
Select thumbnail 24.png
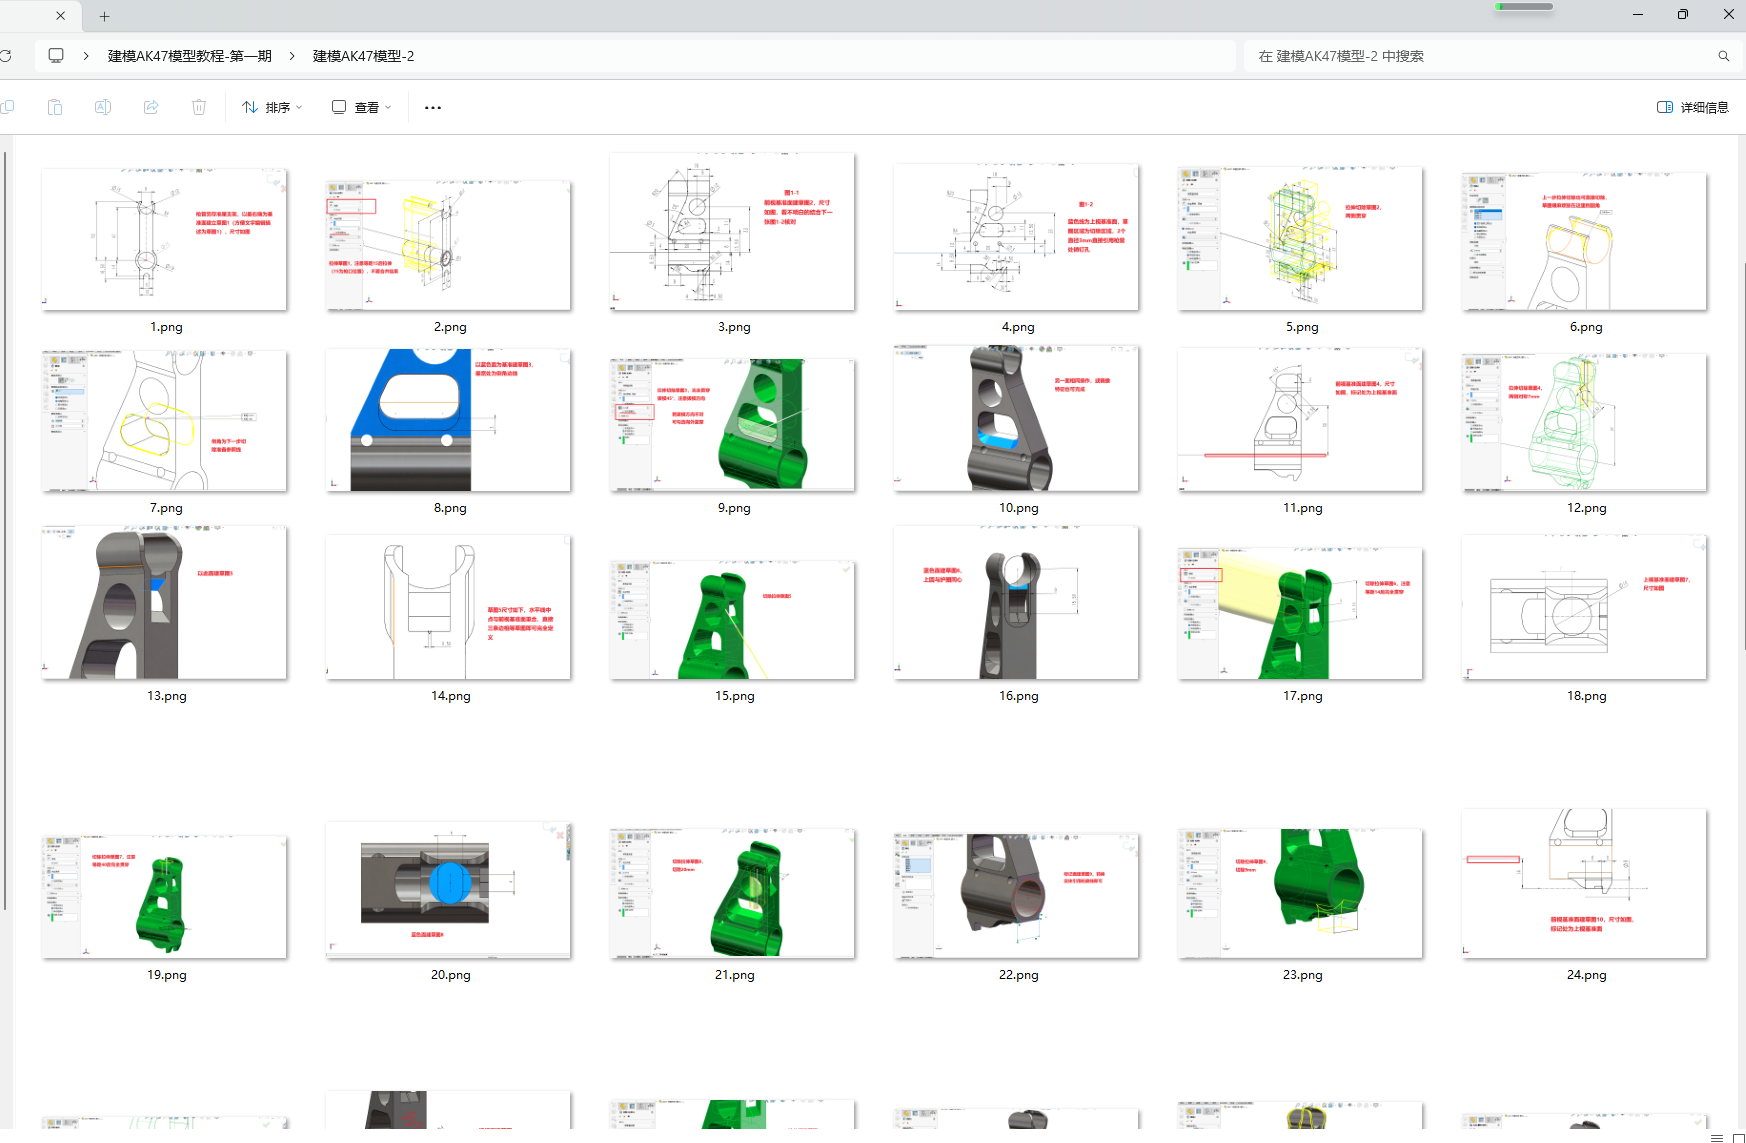pos(1585,884)
